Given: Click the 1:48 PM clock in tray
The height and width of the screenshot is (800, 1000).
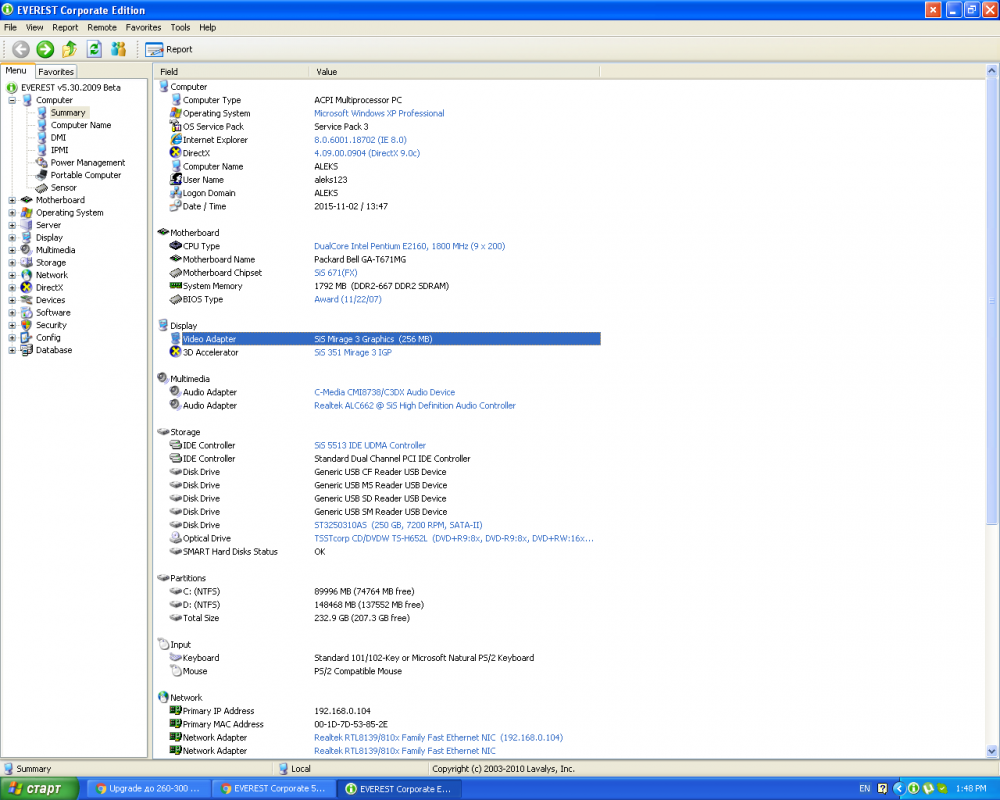Looking at the screenshot, I should [971, 789].
